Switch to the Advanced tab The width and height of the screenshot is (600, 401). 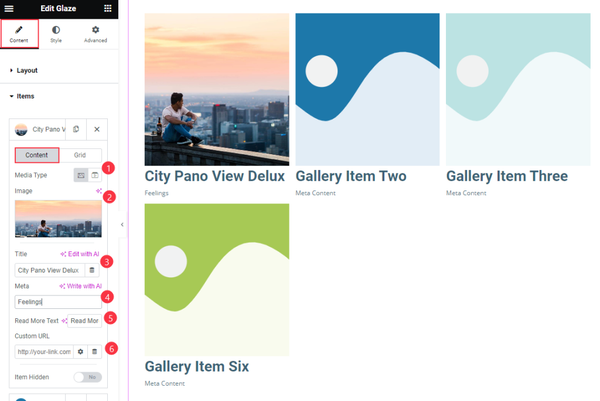[95, 34]
